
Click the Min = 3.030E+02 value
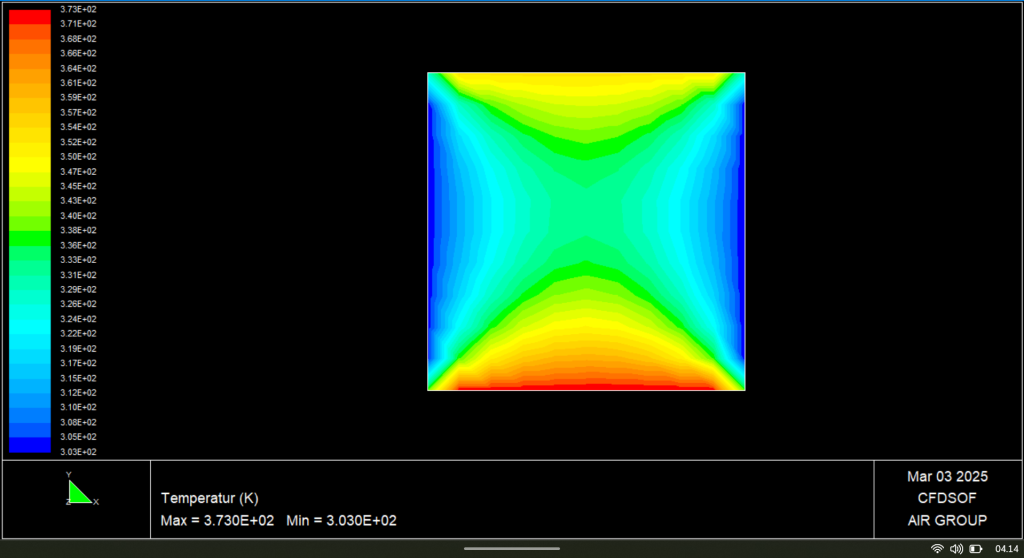(343, 521)
